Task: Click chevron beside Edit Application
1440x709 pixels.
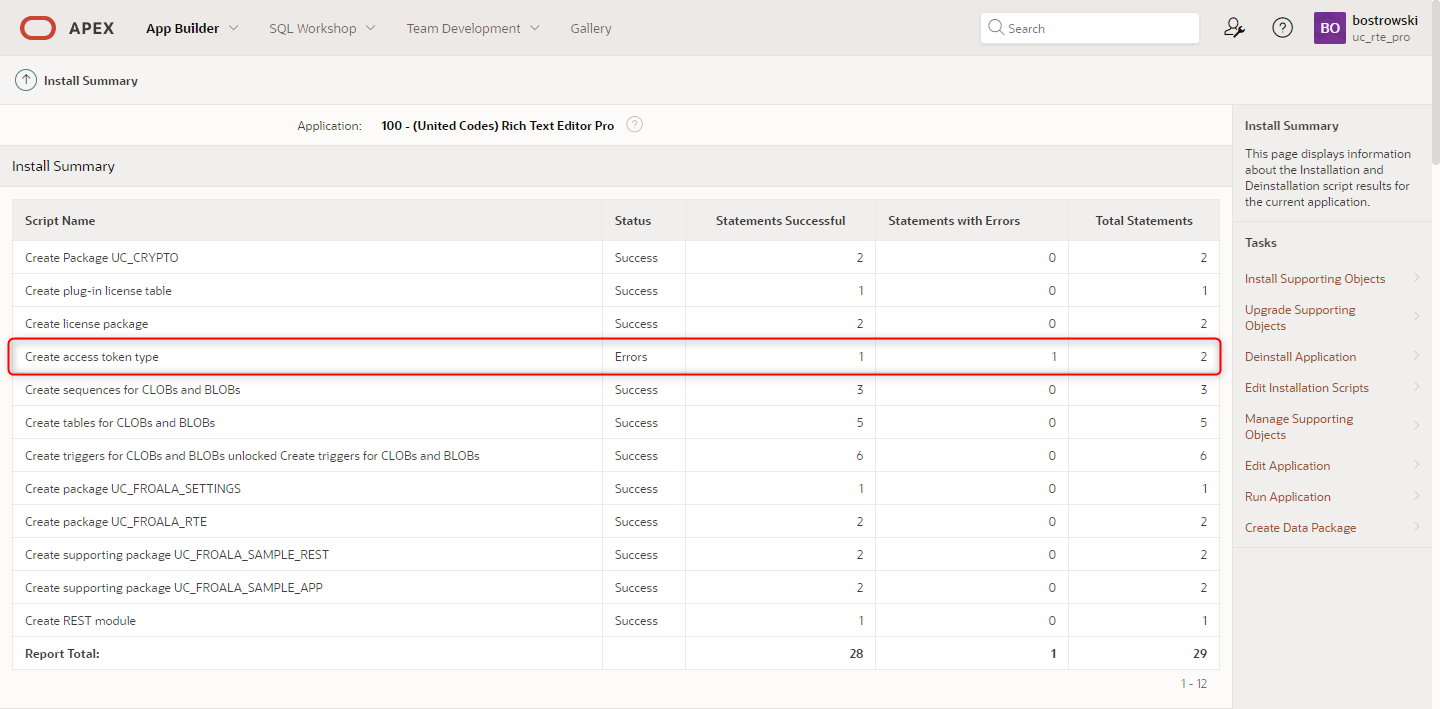Action: 1417,465
